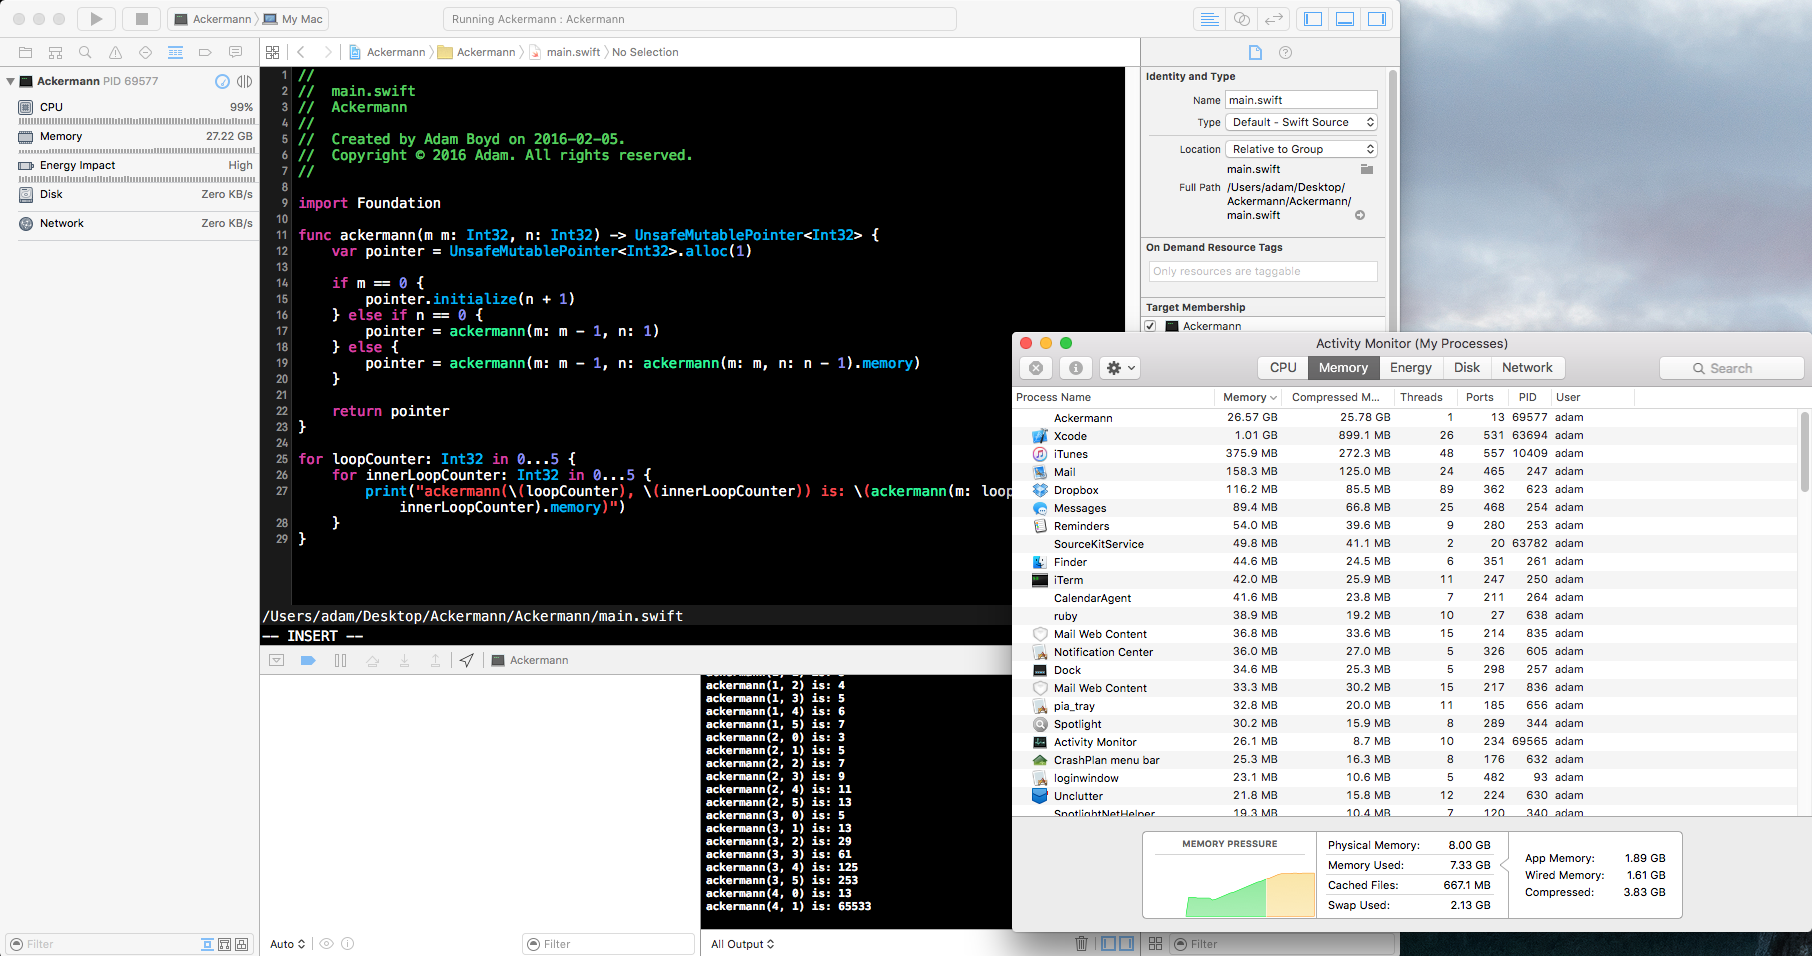Show the report navigator speech-bubble icon
Viewport: 1812px width, 956px height.
[235, 52]
